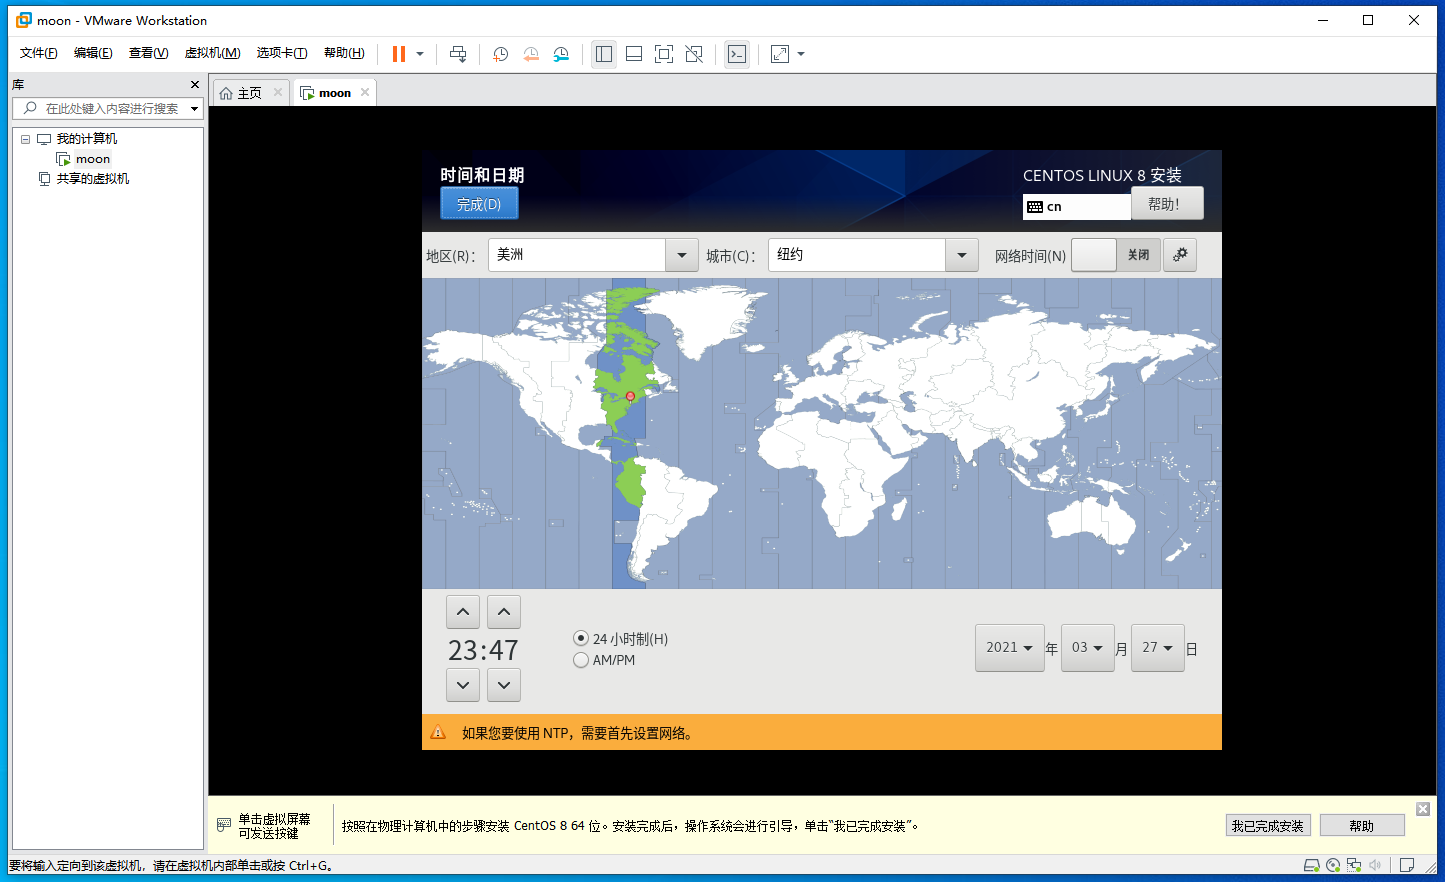Pause the virtual machine with the orange pause icon

[x=399, y=54]
